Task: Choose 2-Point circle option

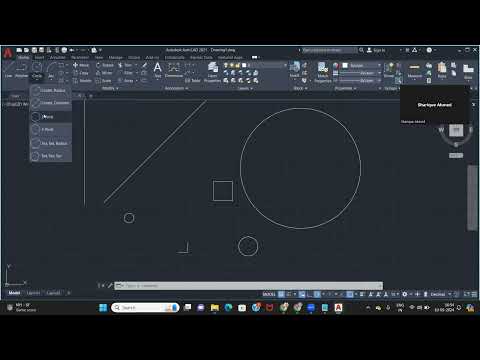Action: (x=51, y=116)
